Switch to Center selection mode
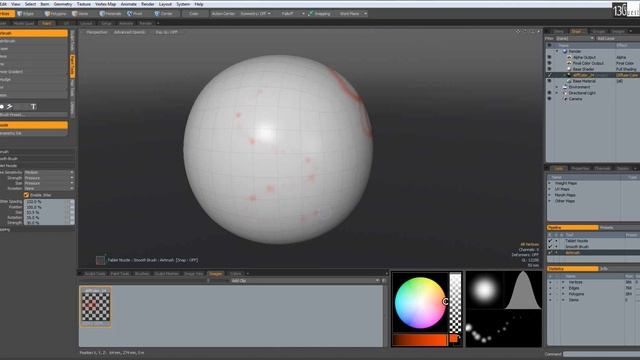Image resolution: width=640 pixels, height=360 pixels. click(x=163, y=13)
